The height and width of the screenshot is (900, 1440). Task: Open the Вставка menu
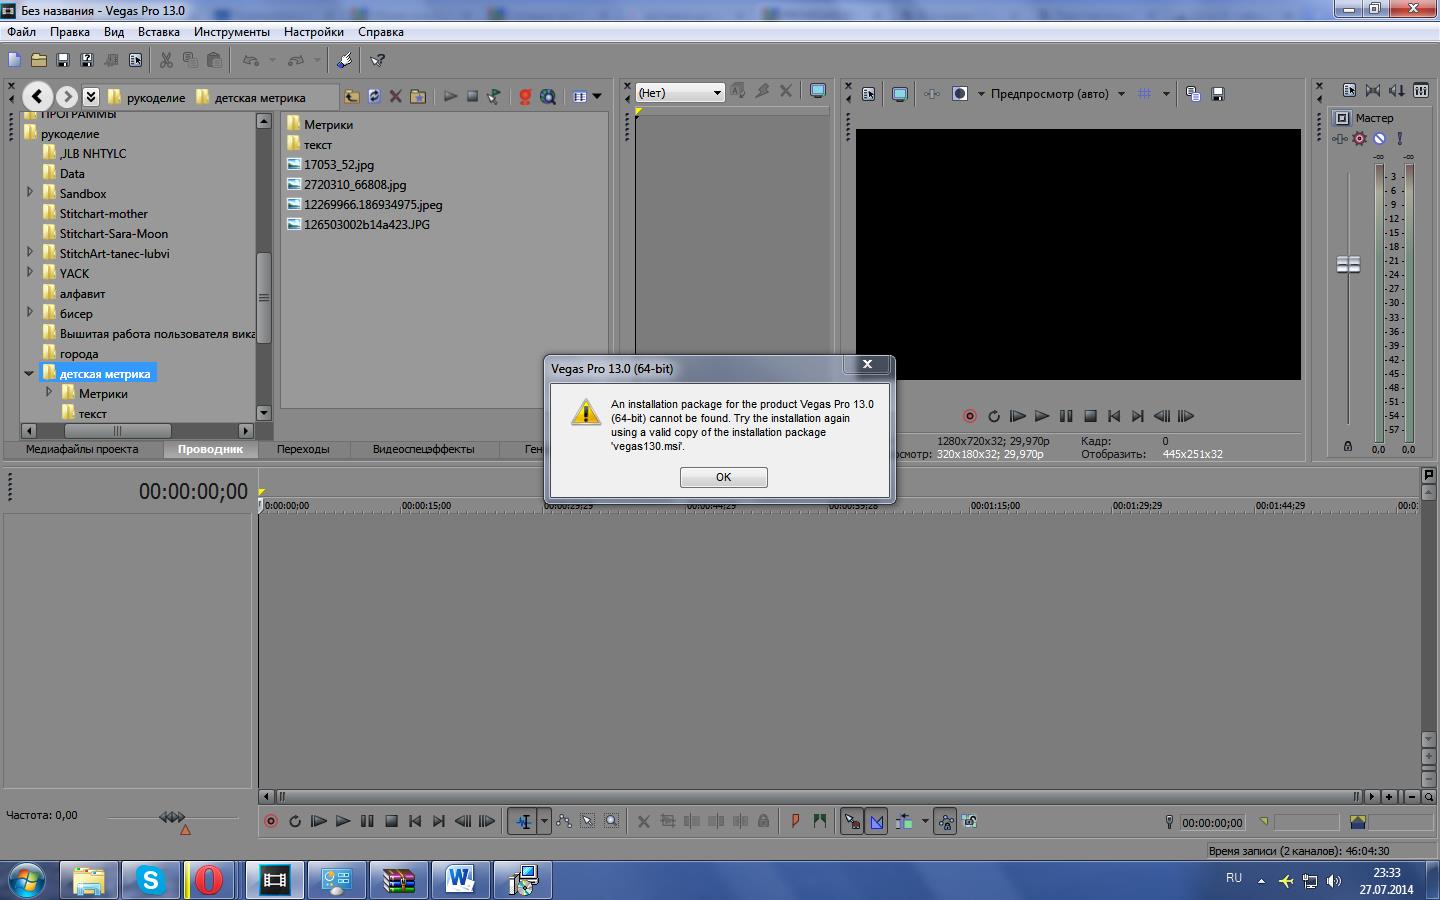[x=159, y=32]
